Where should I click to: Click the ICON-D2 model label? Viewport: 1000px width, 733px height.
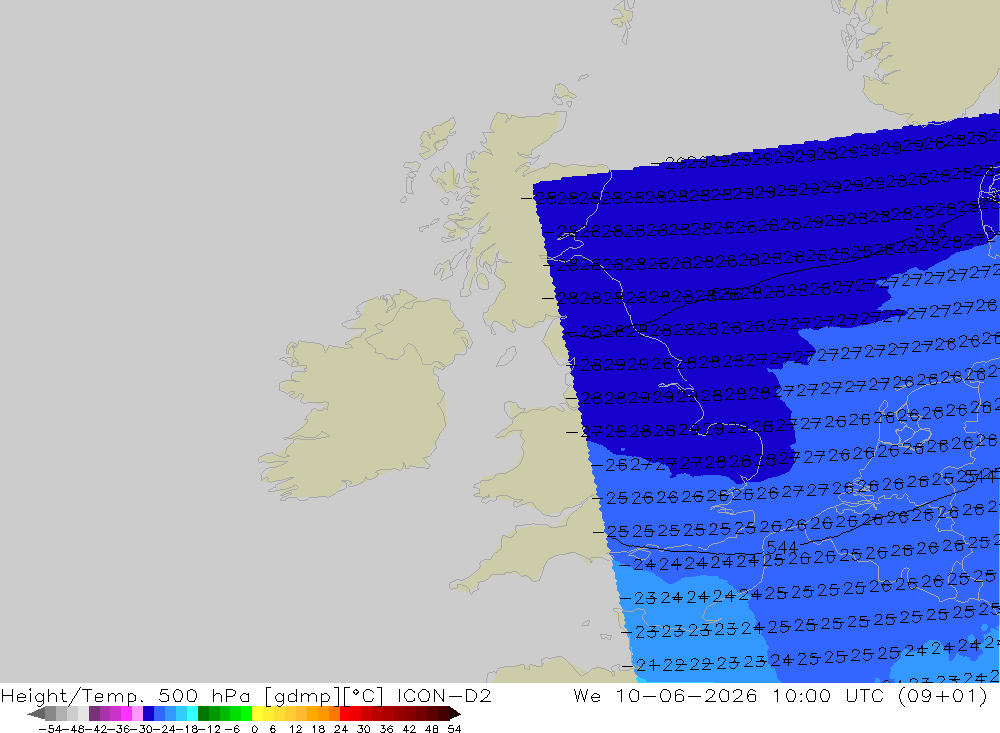[x=444, y=695]
